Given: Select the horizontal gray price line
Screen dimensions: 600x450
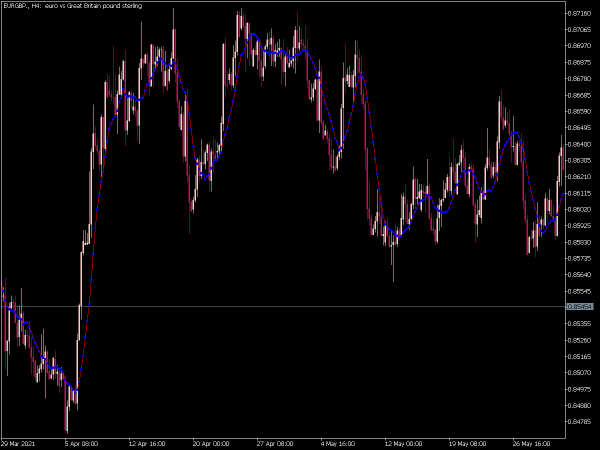Looking at the screenshot, I should pyautogui.click(x=283, y=307).
